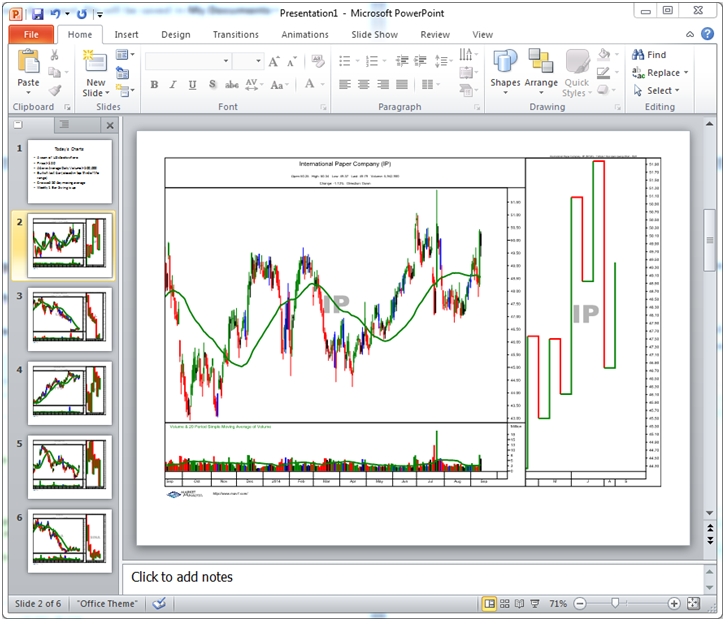
Task: Click the Save icon in Quick Access Toolbar
Action: coord(37,14)
